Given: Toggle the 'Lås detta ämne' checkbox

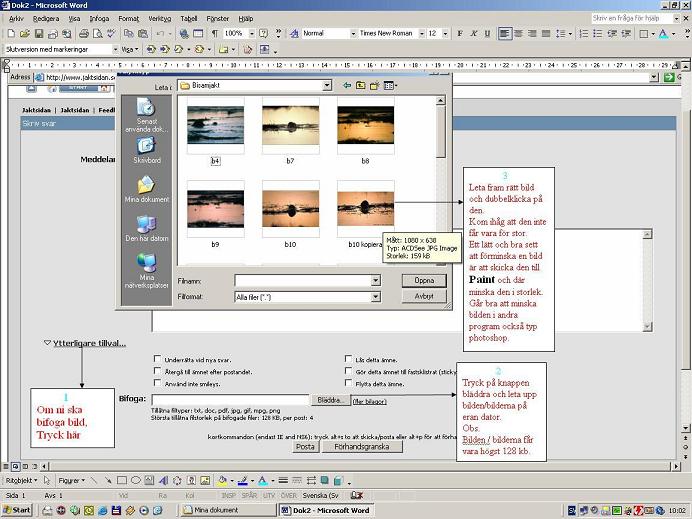Looking at the screenshot, I should pos(347,359).
